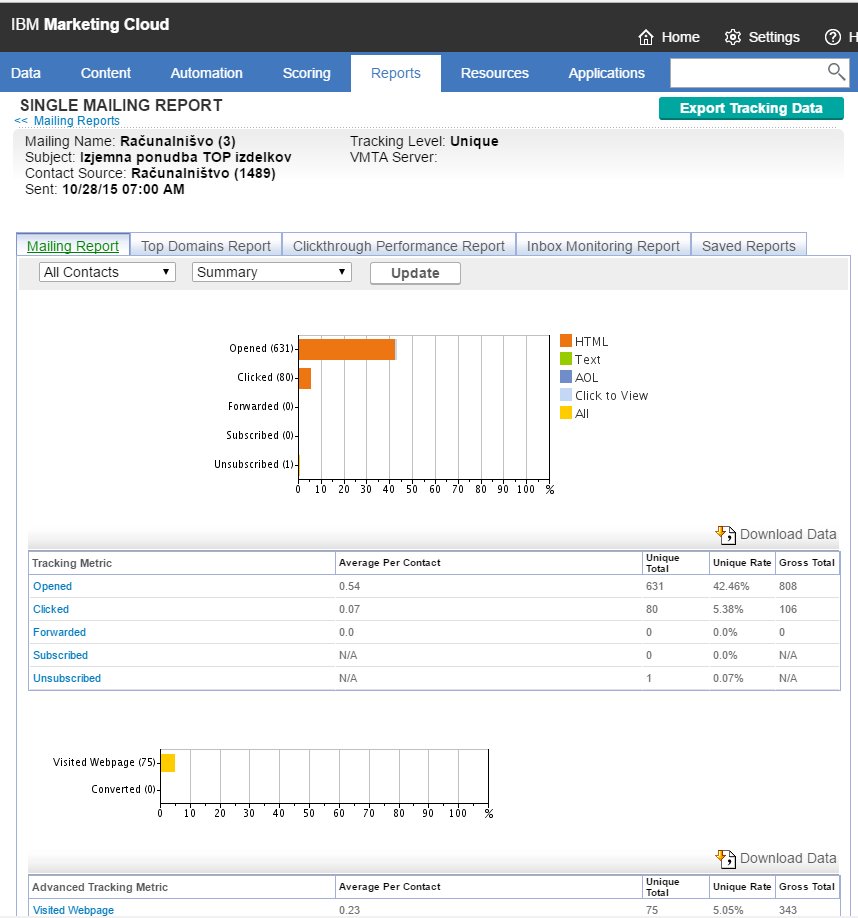
Task: Click the 5.05% unique rate cell
Action: (x=728, y=910)
